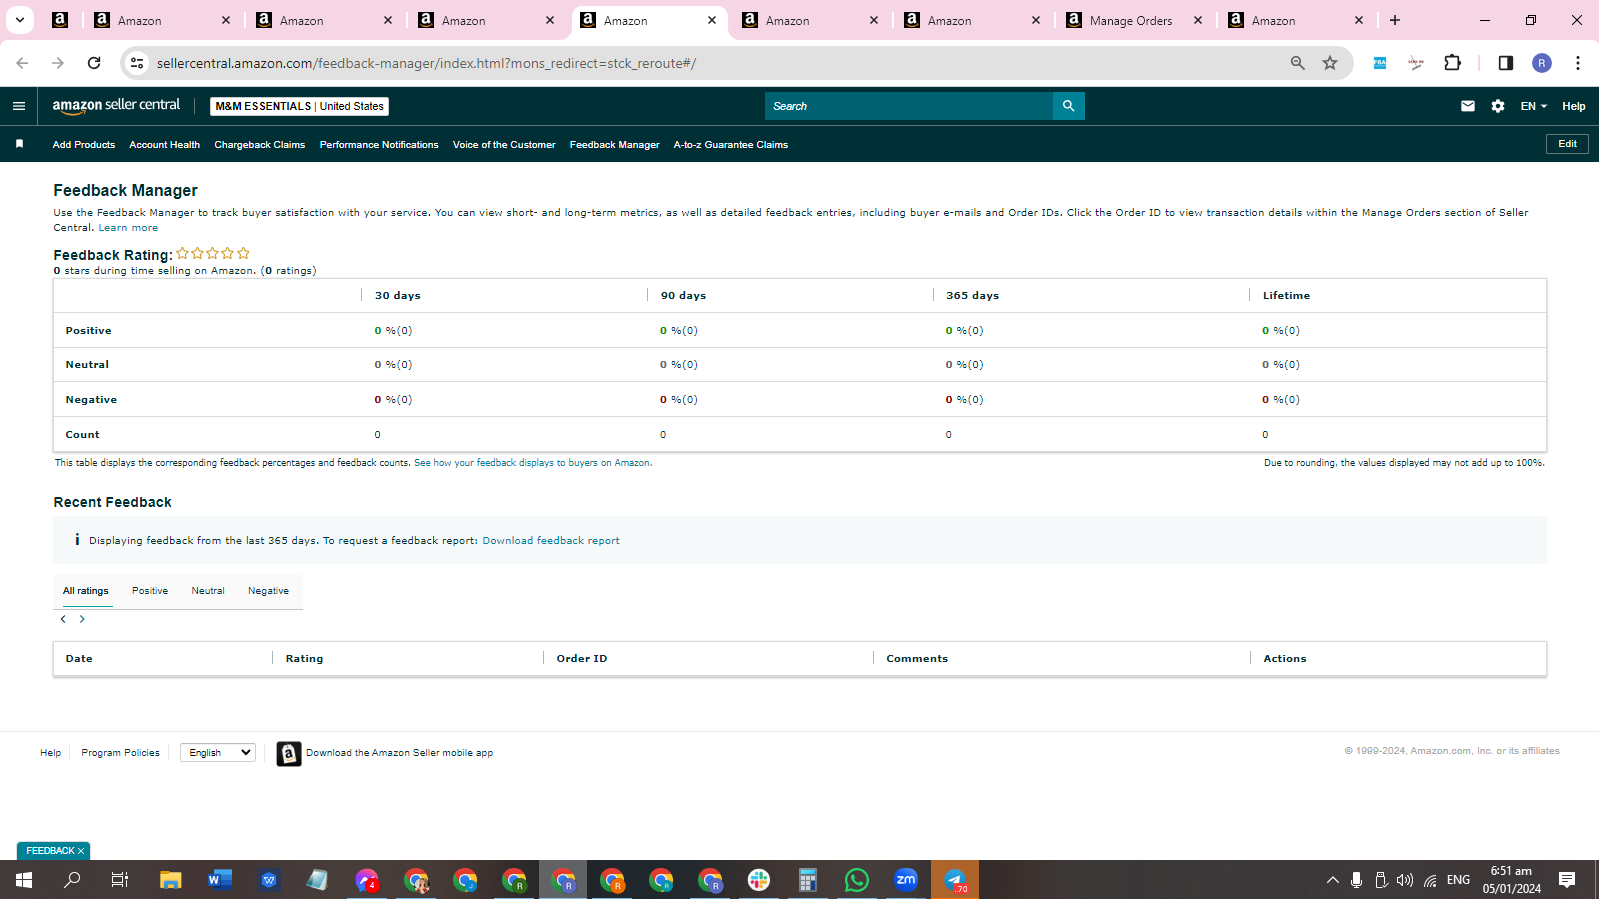1599x899 pixels.
Task: Click Download feedback report link
Action: tap(551, 541)
